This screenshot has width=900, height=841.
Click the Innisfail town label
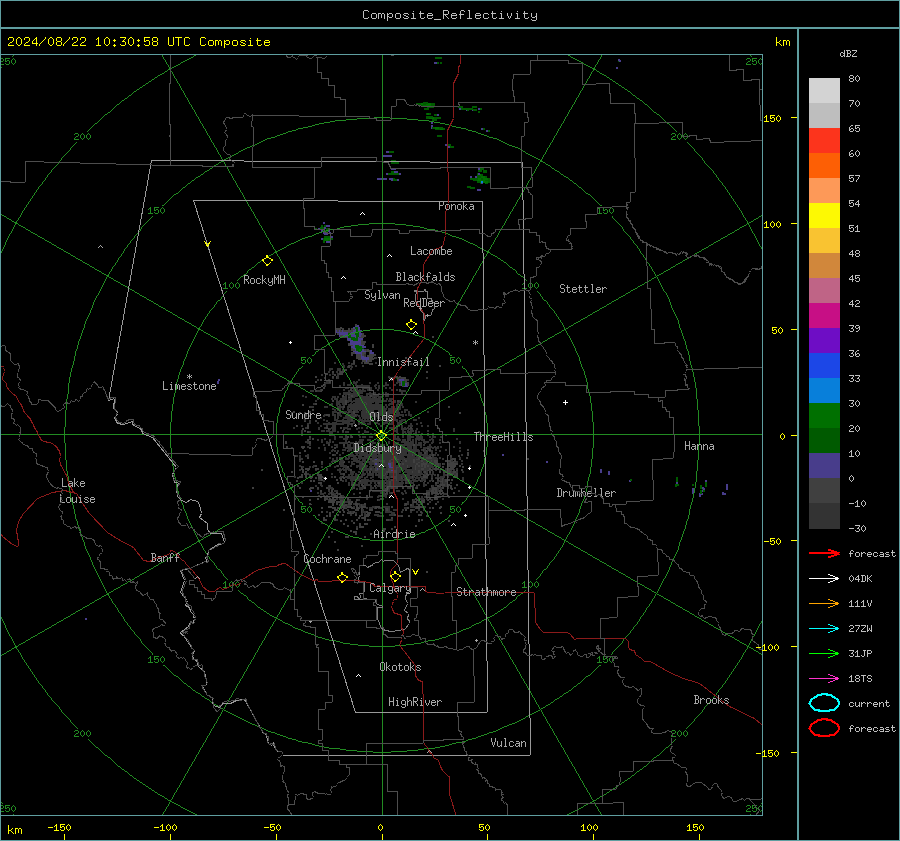403,362
